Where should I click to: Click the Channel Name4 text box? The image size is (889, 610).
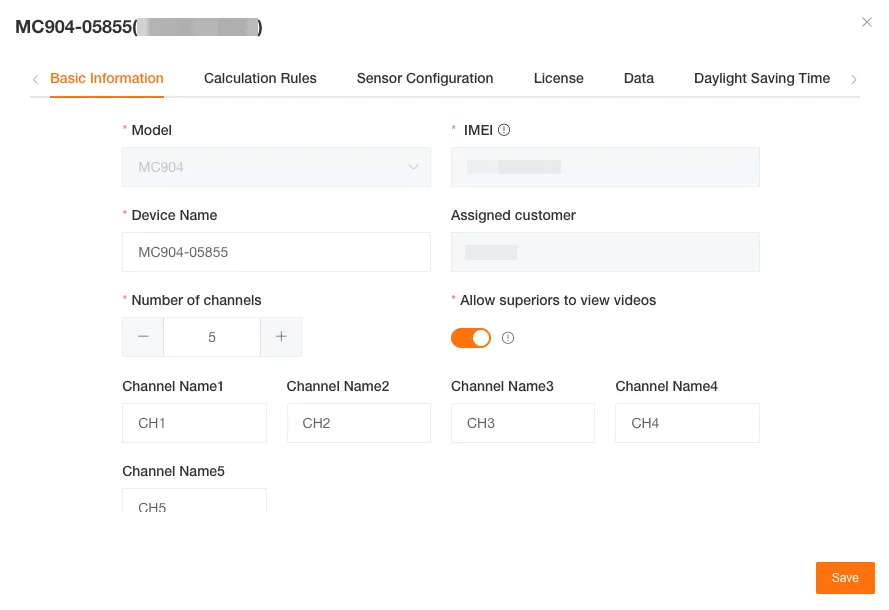point(687,423)
